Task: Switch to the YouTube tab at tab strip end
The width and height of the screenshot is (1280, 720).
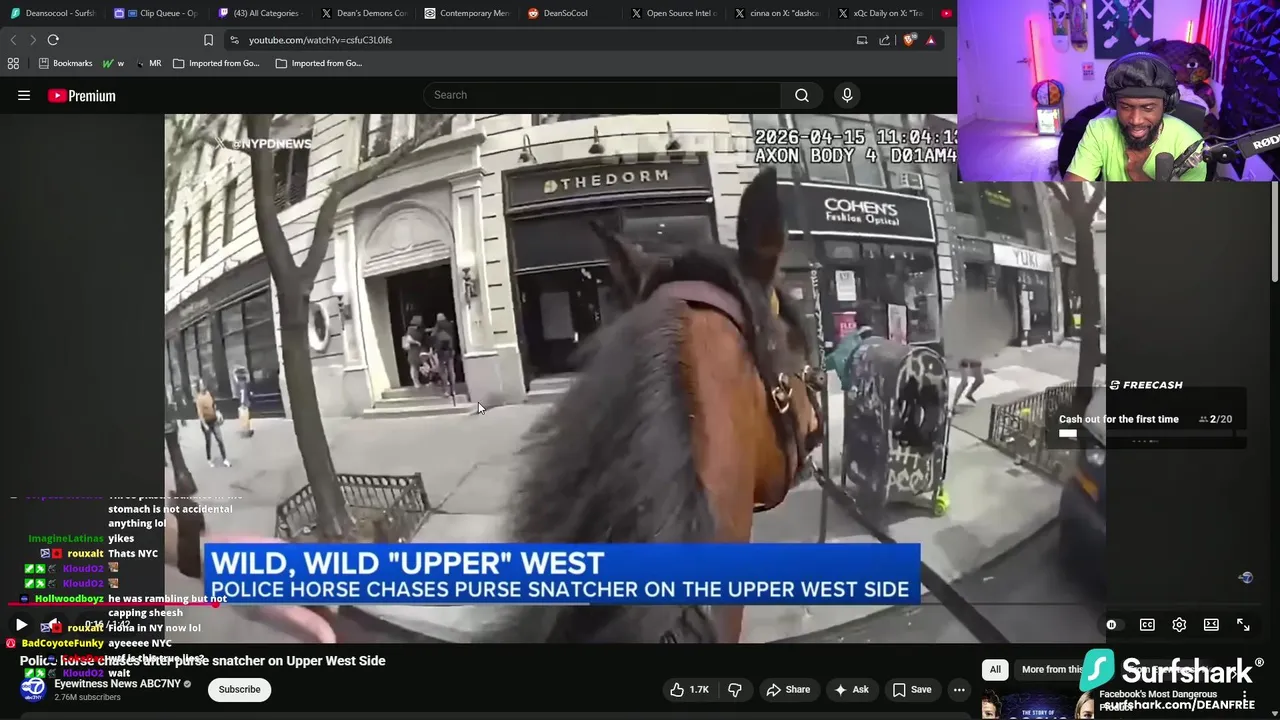Action: click(946, 13)
